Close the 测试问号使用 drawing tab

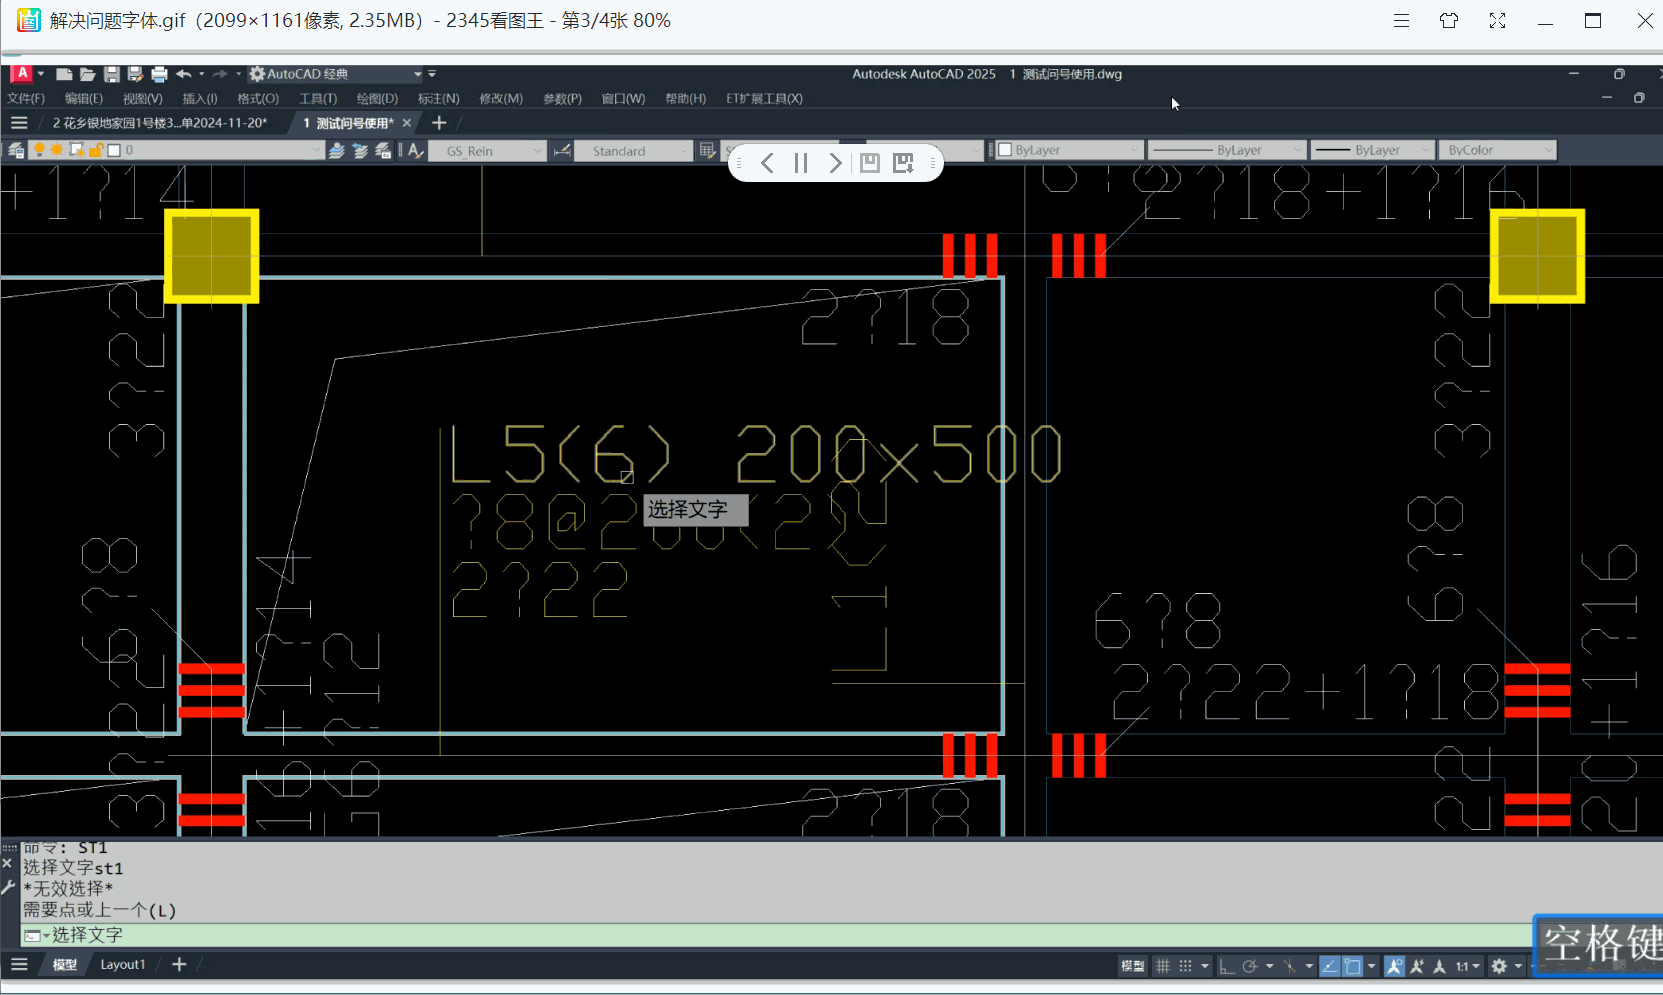click(407, 123)
